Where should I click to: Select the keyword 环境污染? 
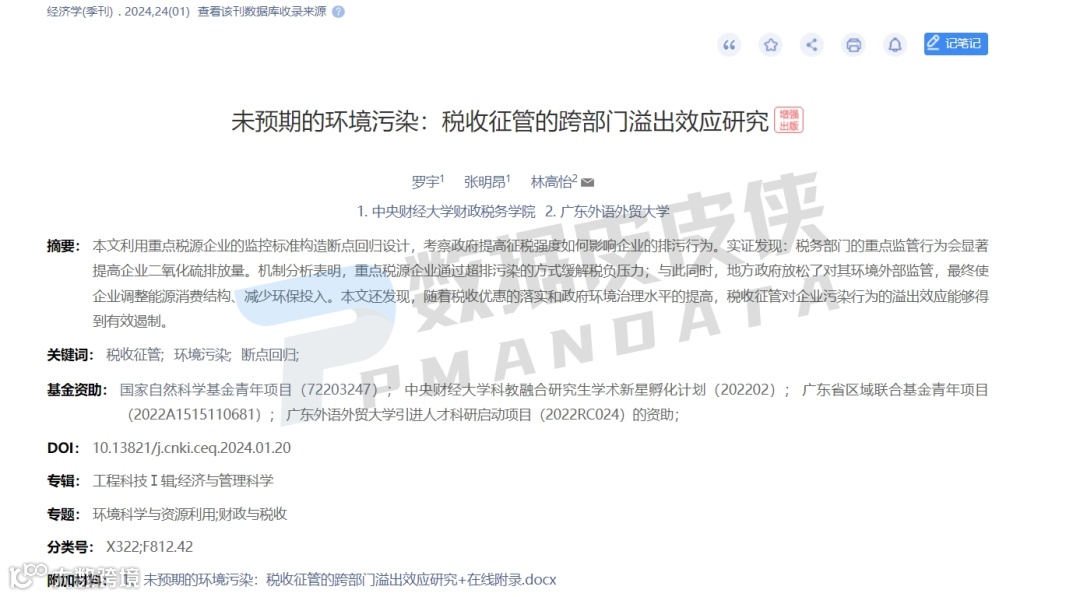(201, 355)
